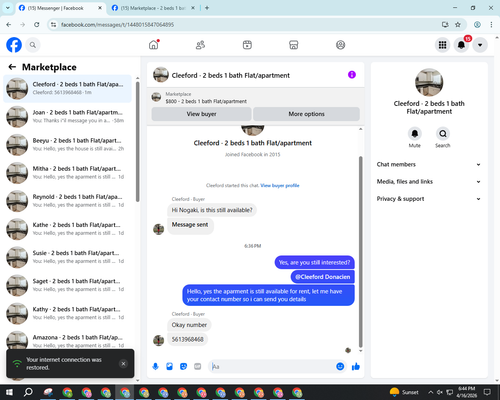Open the emoji picker smiley icon
The width and height of the screenshot is (500, 400).
pyautogui.click(x=340, y=367)
